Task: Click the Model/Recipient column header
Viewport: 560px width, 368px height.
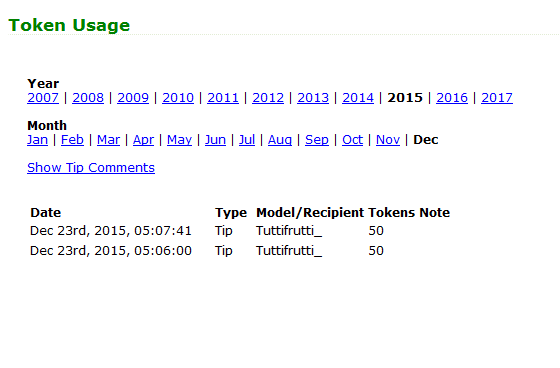Action: coord(310,213)
